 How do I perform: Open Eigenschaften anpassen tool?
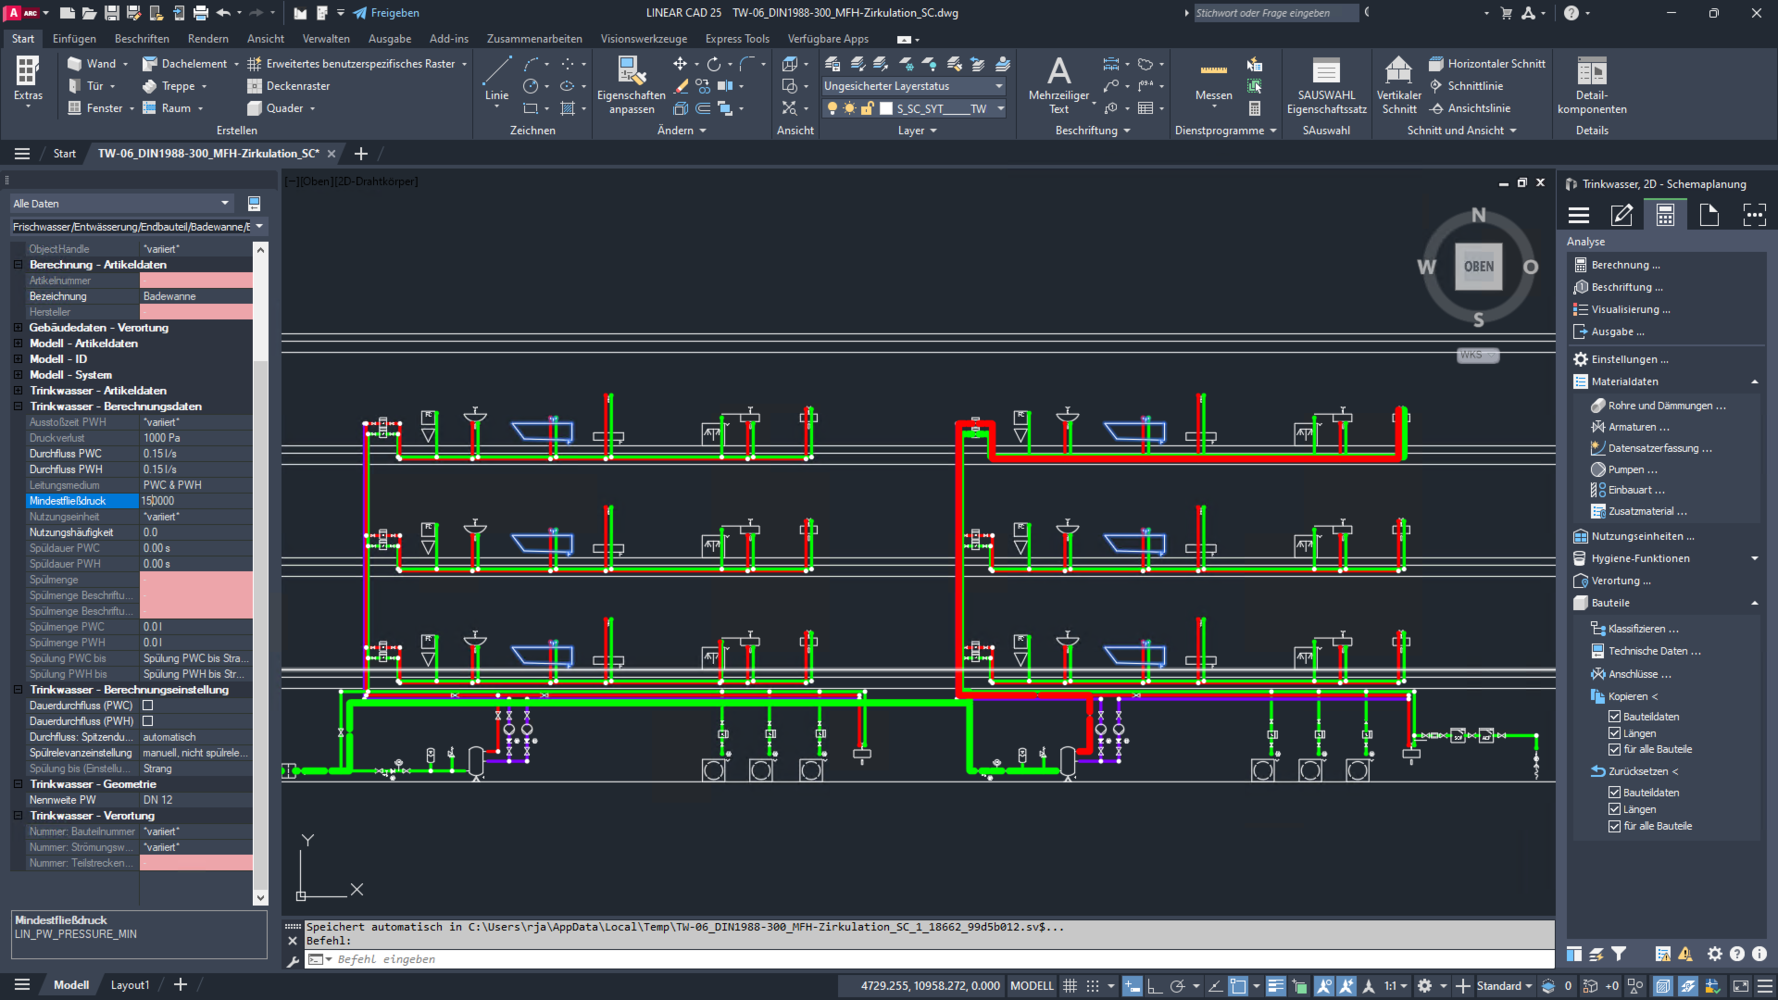[x=631, y=85]
